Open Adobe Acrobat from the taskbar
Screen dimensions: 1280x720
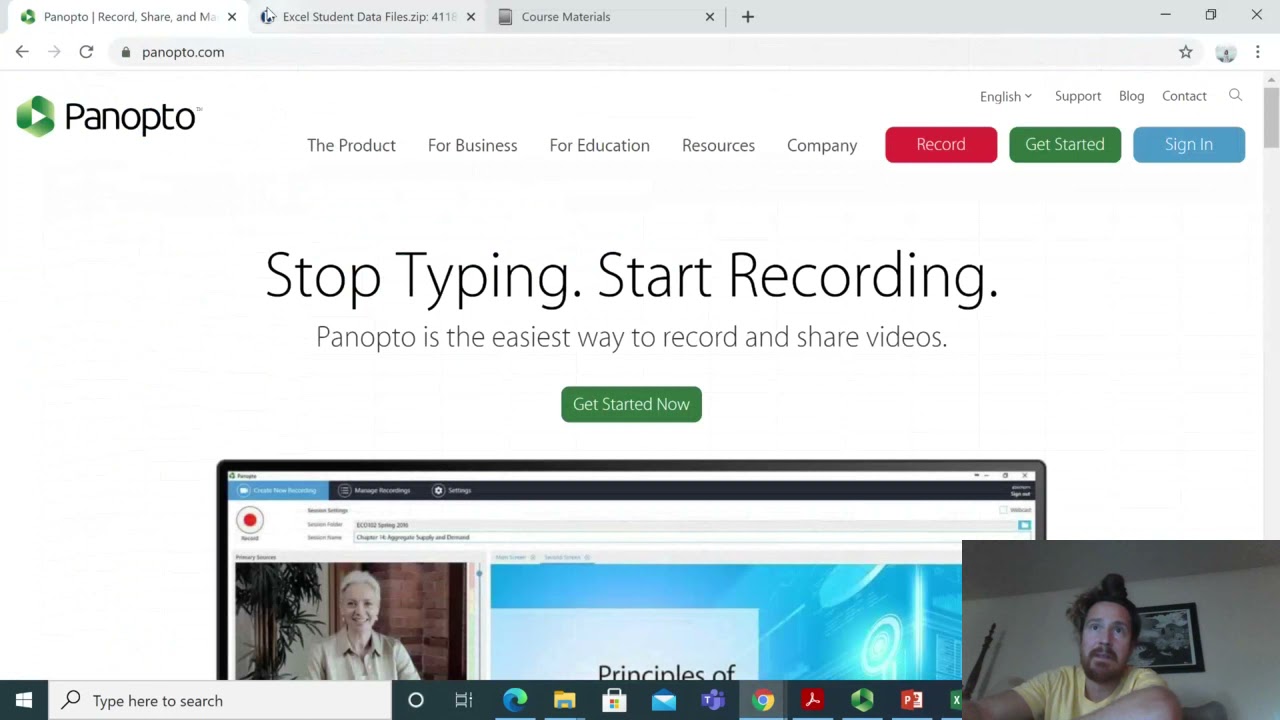[812, 700]
